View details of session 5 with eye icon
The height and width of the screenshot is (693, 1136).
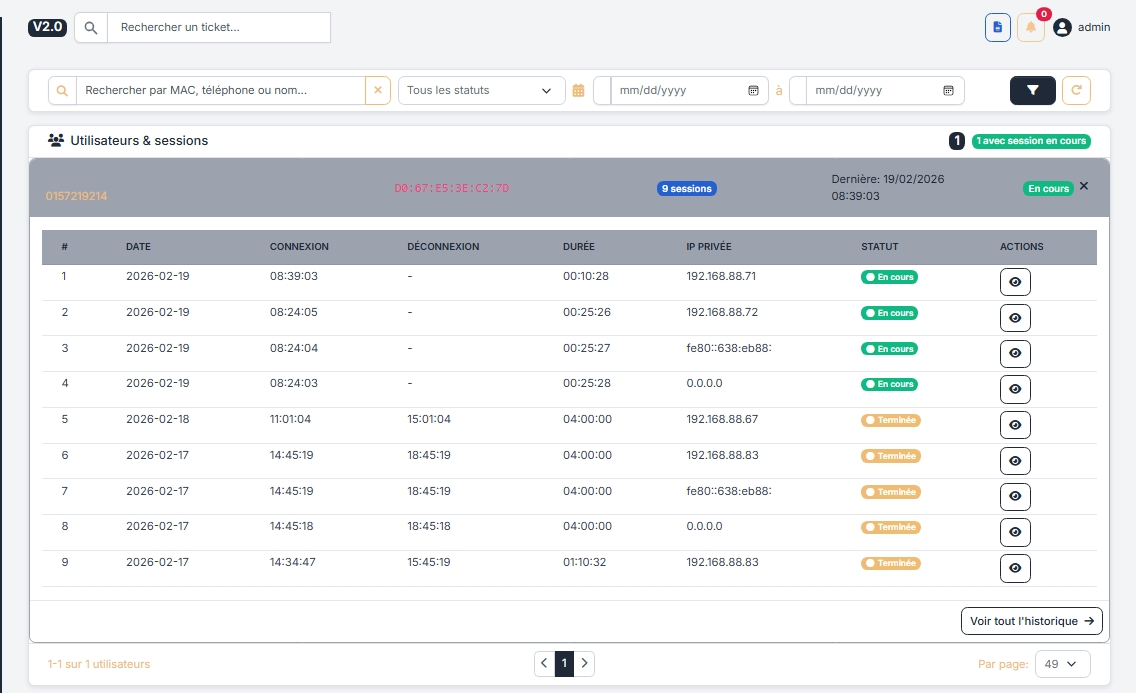pyautogui.click(x=1015, y=425)
